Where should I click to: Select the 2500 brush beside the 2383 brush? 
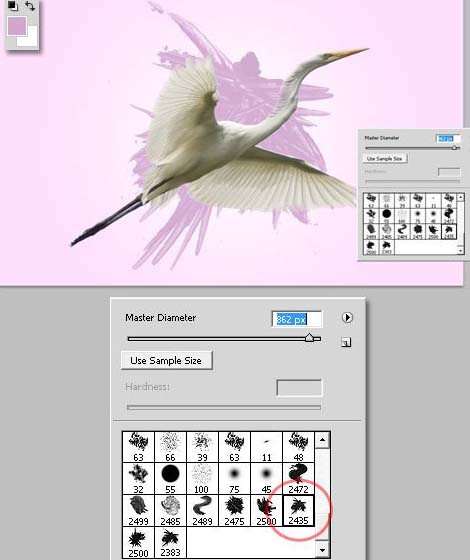[138, 542]
